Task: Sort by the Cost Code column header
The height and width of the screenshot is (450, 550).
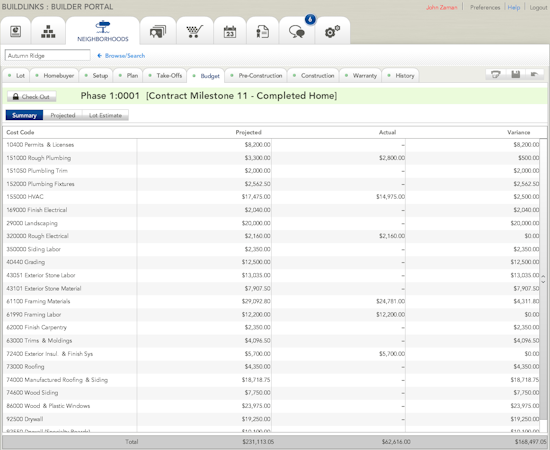Action: [x=20, y=132]
